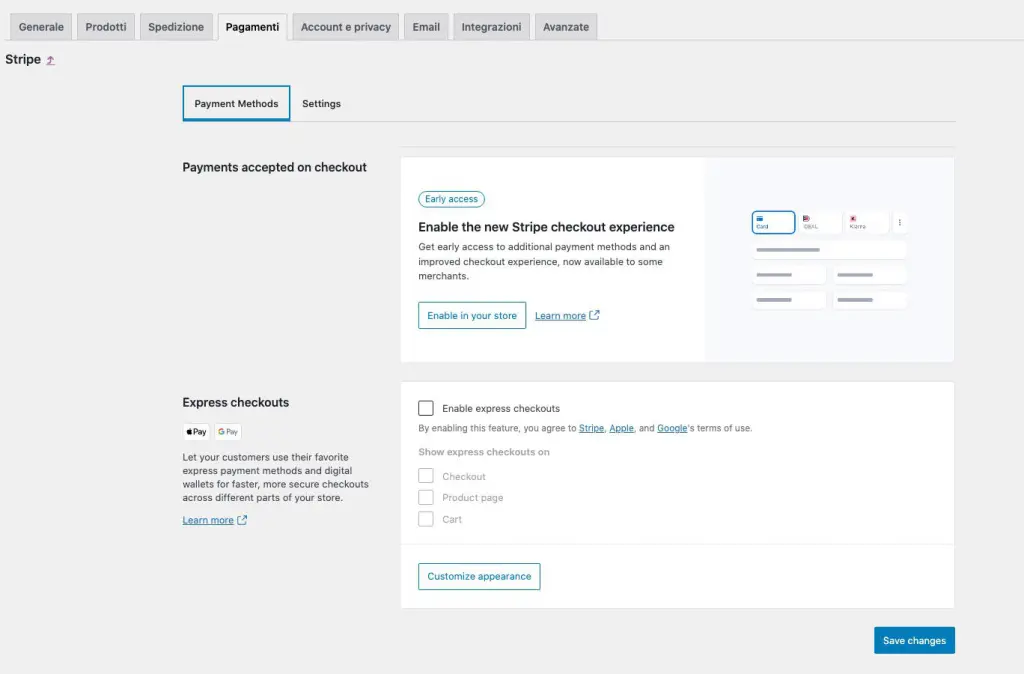Tick the Checkout location checkbox
This screenshot has height=674, width=1024.
pos(426,476)
